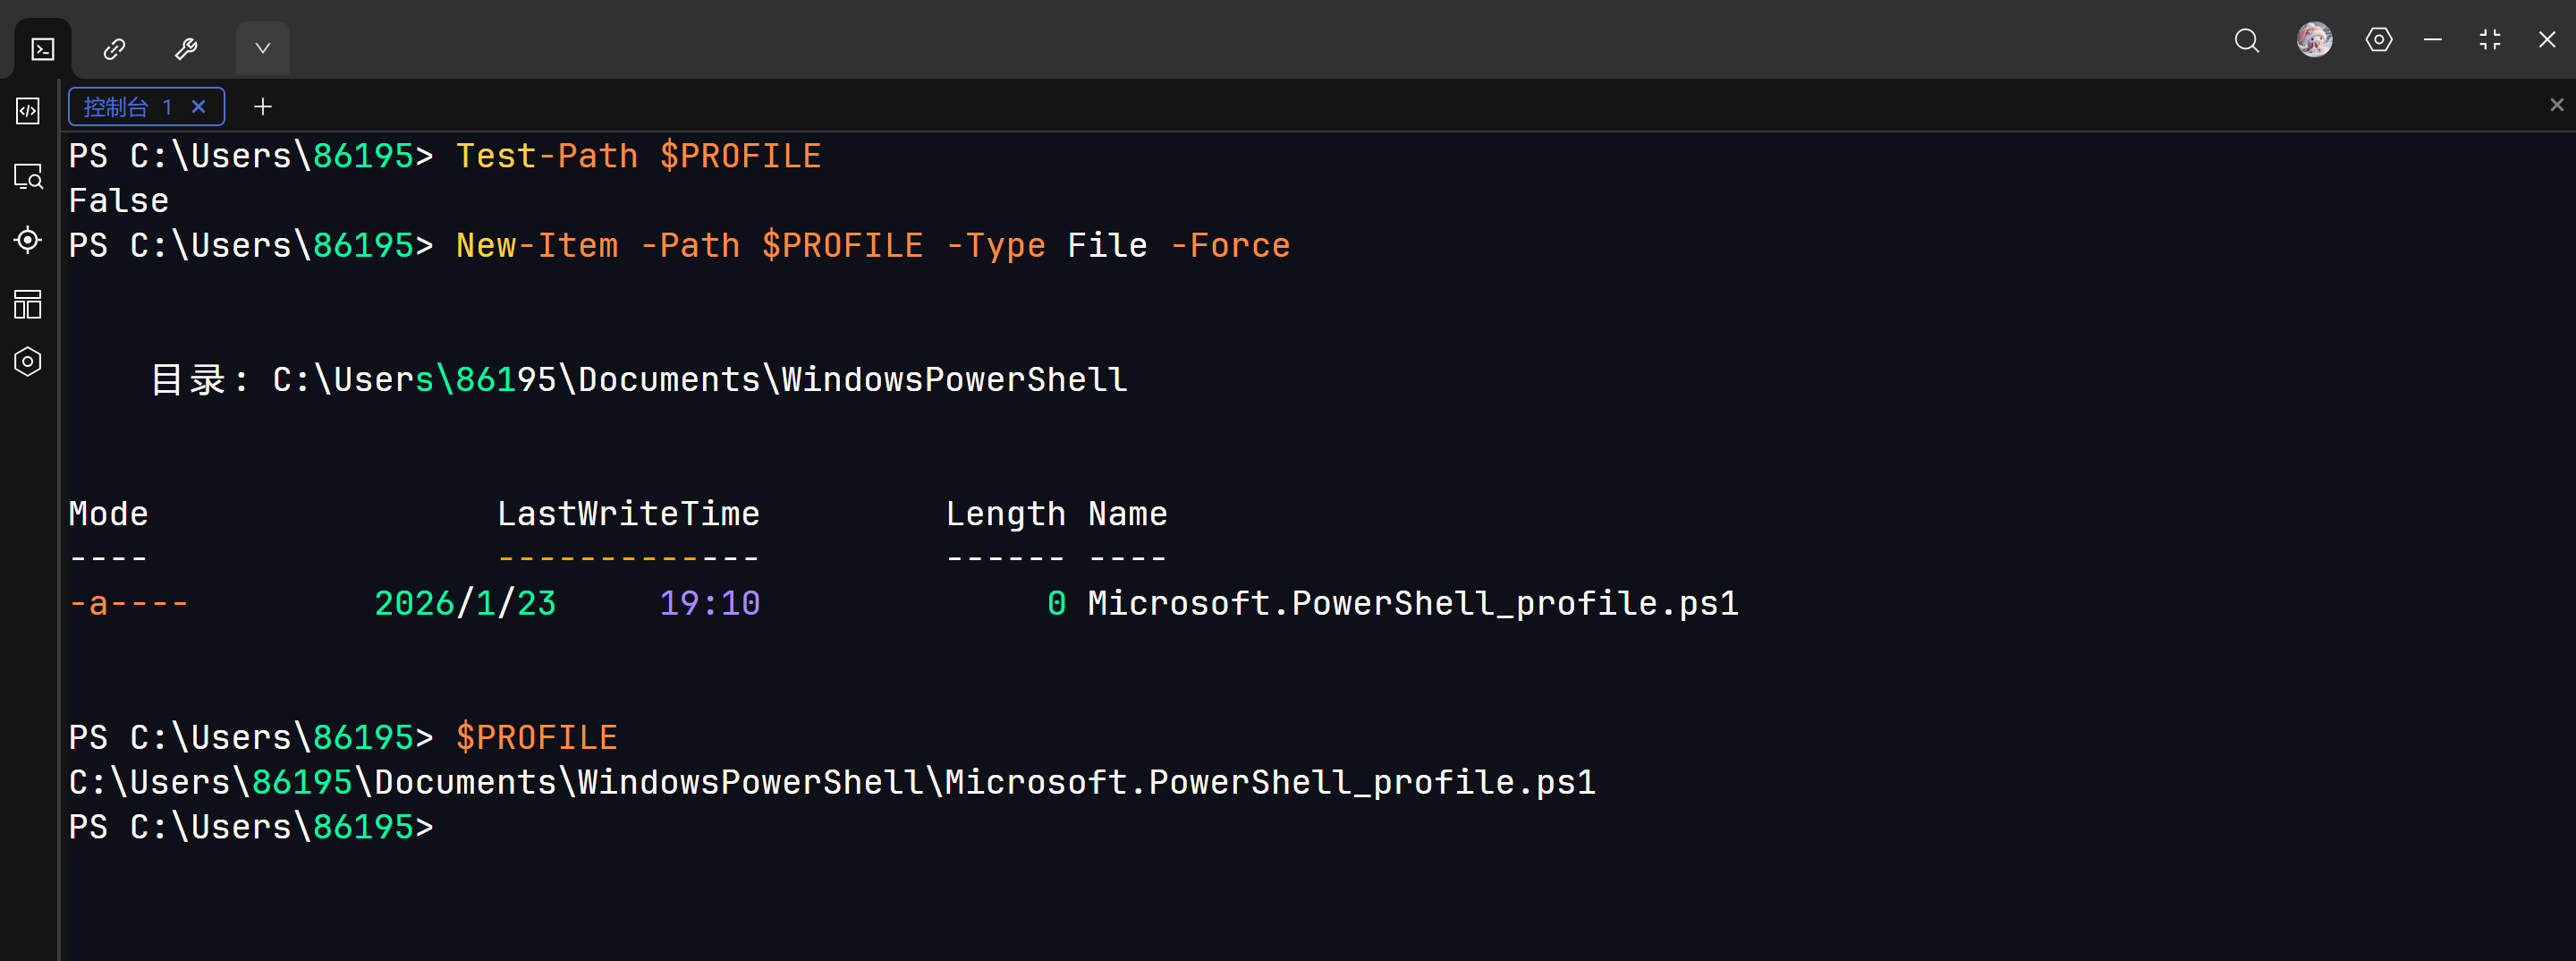Close the 控制台 1 tab

(x=199, y=106)
